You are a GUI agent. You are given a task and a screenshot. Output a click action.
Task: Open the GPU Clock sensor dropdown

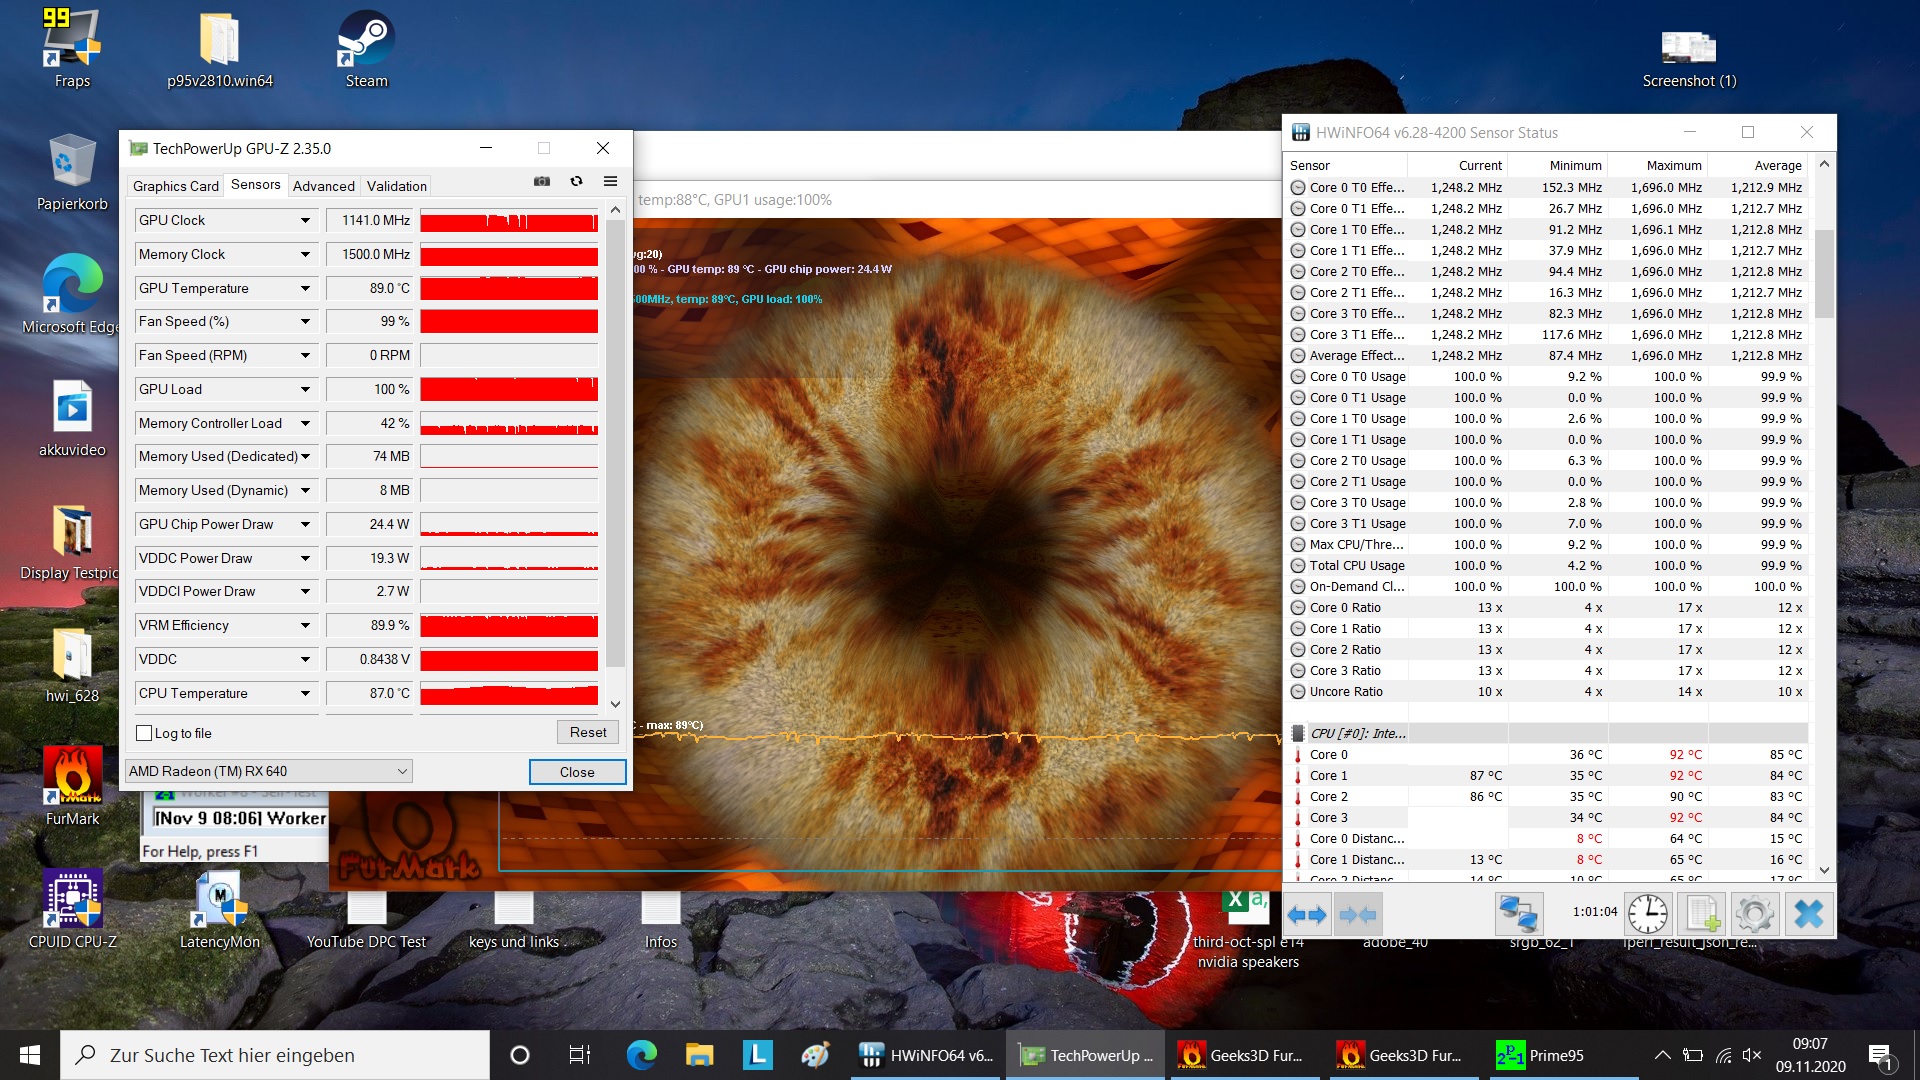pos(305,220)
